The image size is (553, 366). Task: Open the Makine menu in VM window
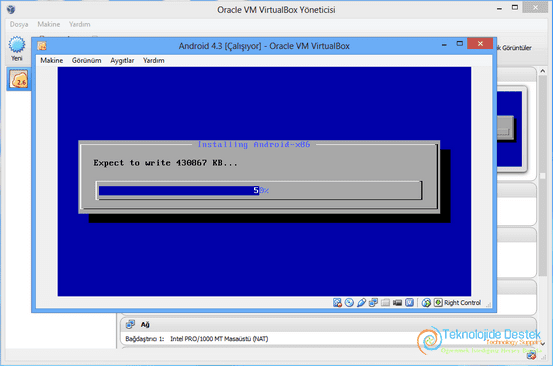[x=51, y=60]
